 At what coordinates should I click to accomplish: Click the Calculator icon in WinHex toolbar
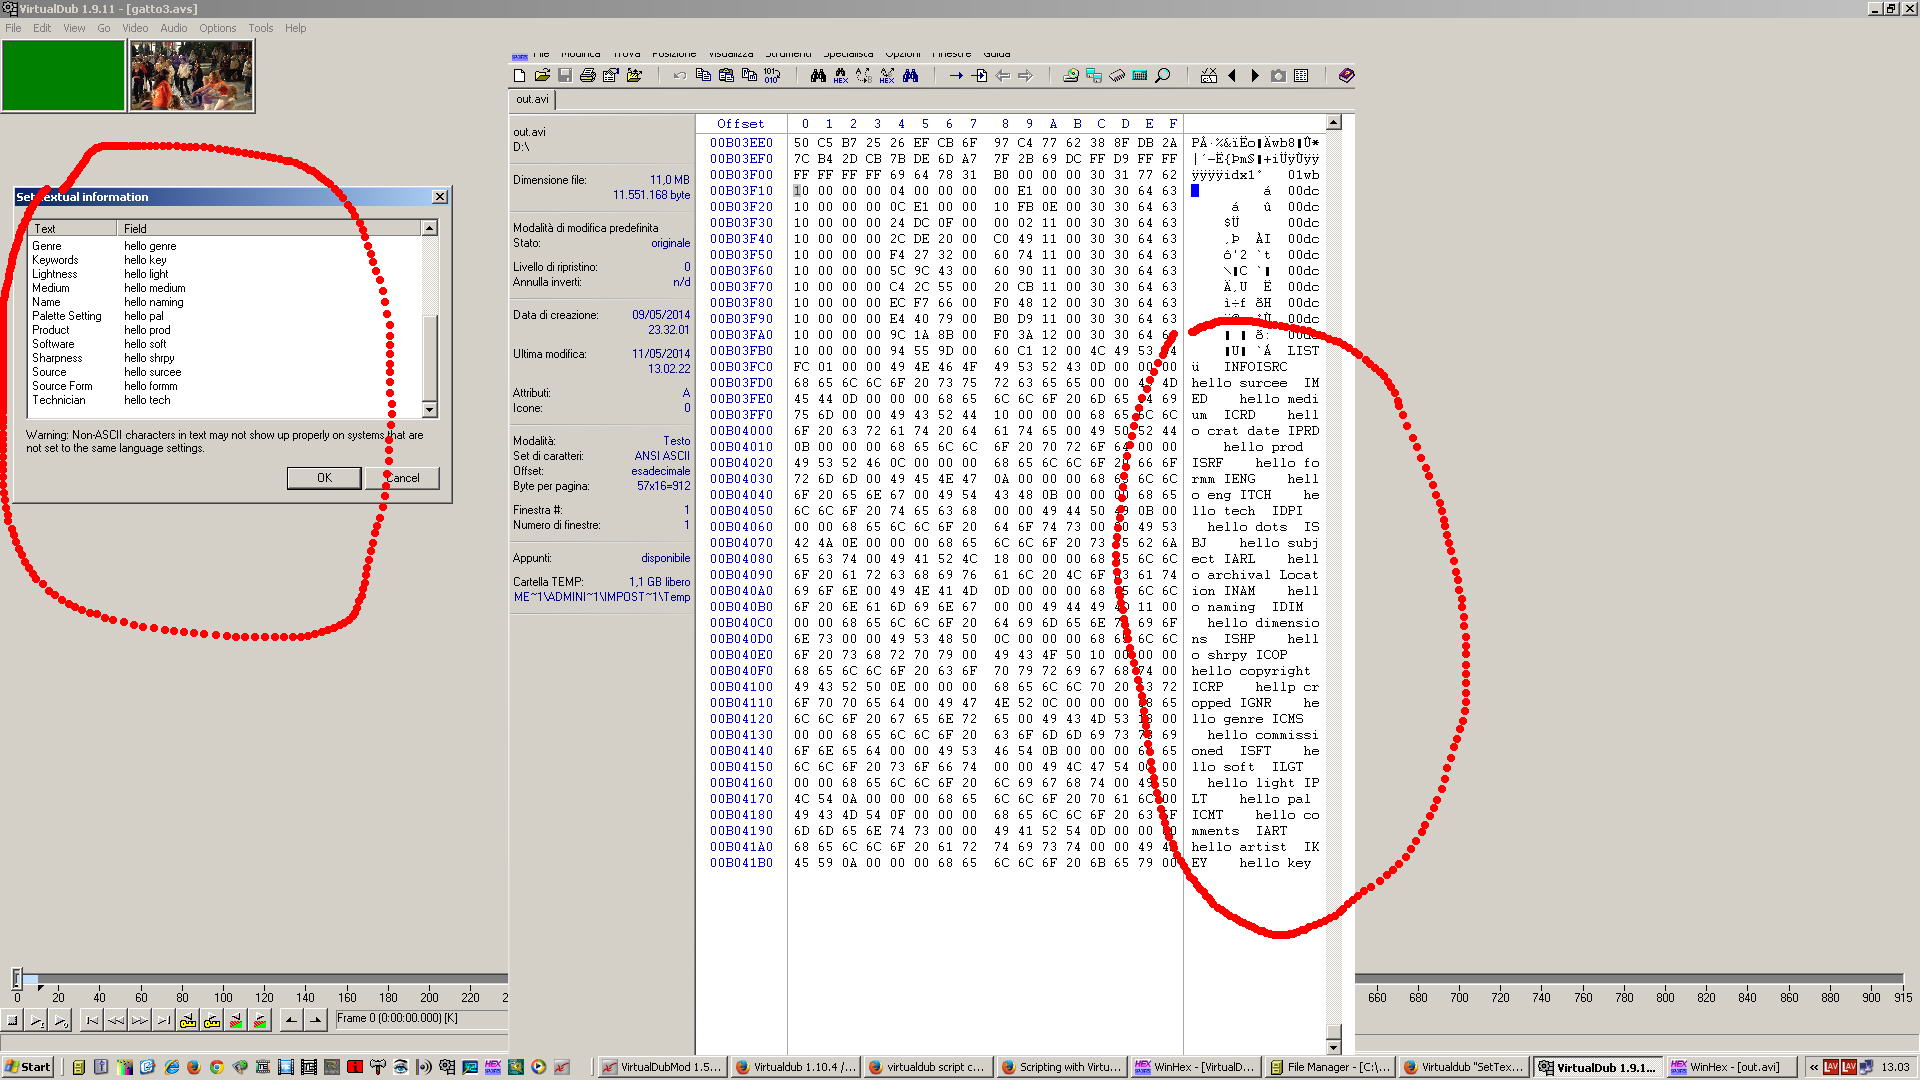(1140, 75)
